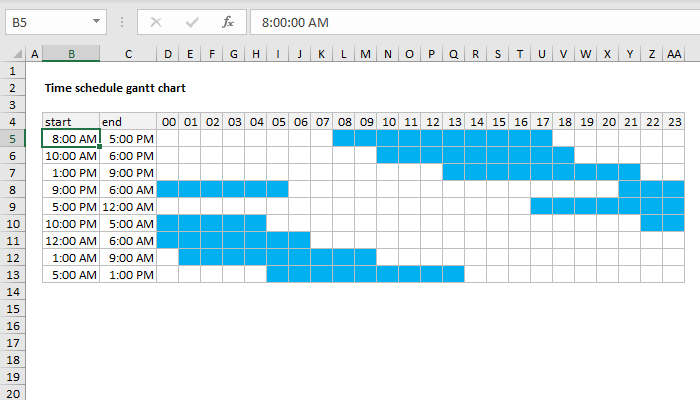This screenshot has width=700, height=400.
Task: Click the blue filled cell in row 5 under 08
Action: pyautogui.click(x=344, y=138)
